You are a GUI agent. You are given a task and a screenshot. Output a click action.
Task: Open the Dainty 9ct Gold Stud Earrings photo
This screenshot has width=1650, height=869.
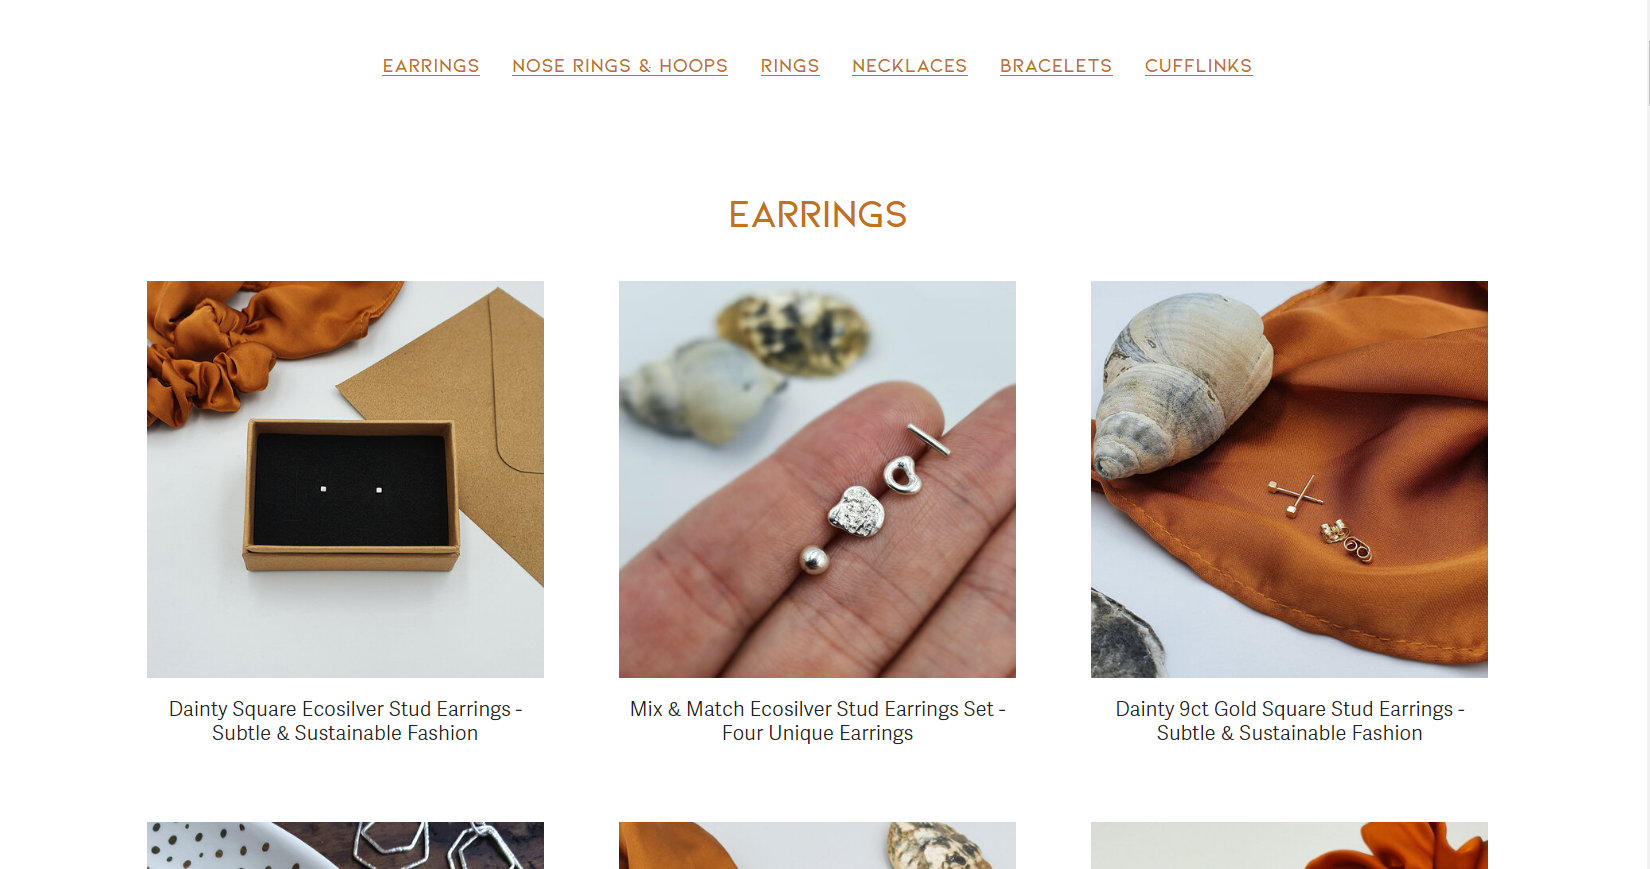pyautogui.click(x=1289, y=479)
